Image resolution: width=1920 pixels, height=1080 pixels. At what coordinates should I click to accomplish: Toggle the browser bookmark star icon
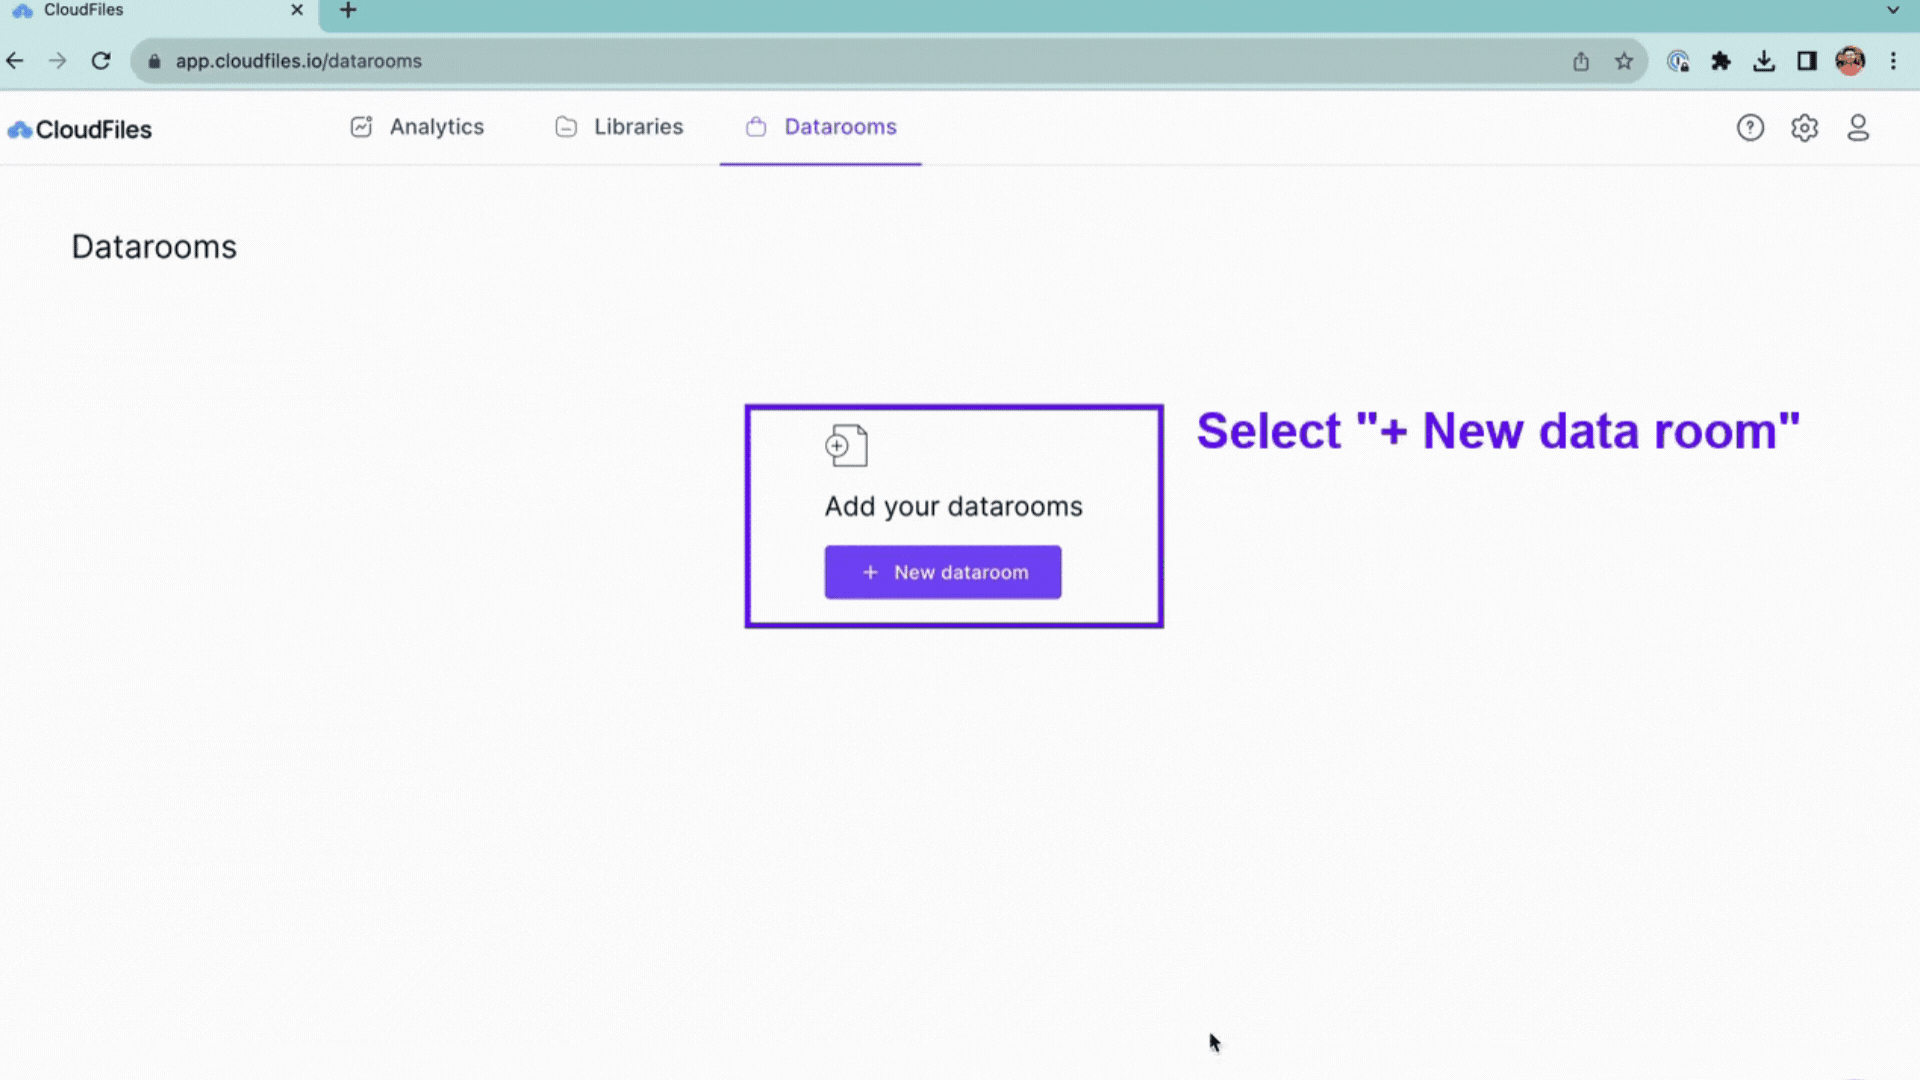(x=1623, y=61)
